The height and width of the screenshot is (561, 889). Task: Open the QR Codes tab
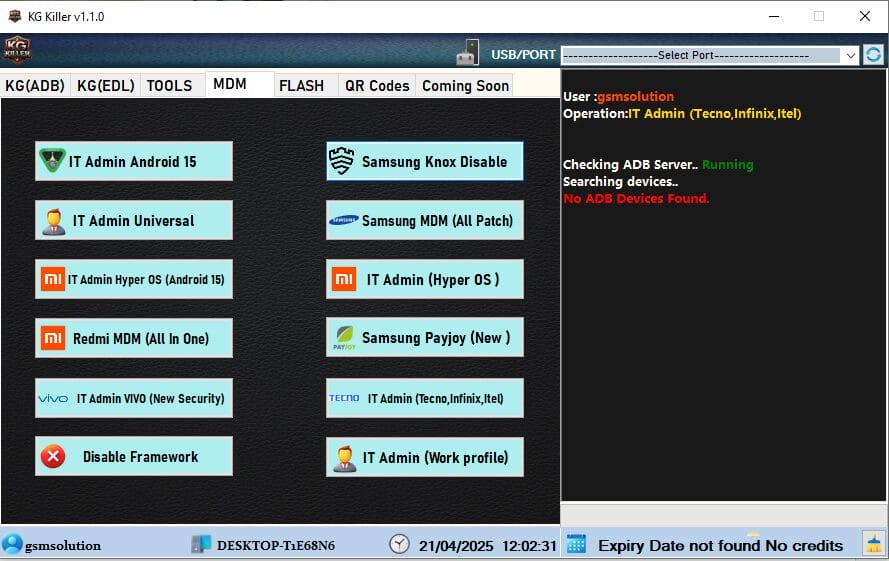[x=377, y=86]
